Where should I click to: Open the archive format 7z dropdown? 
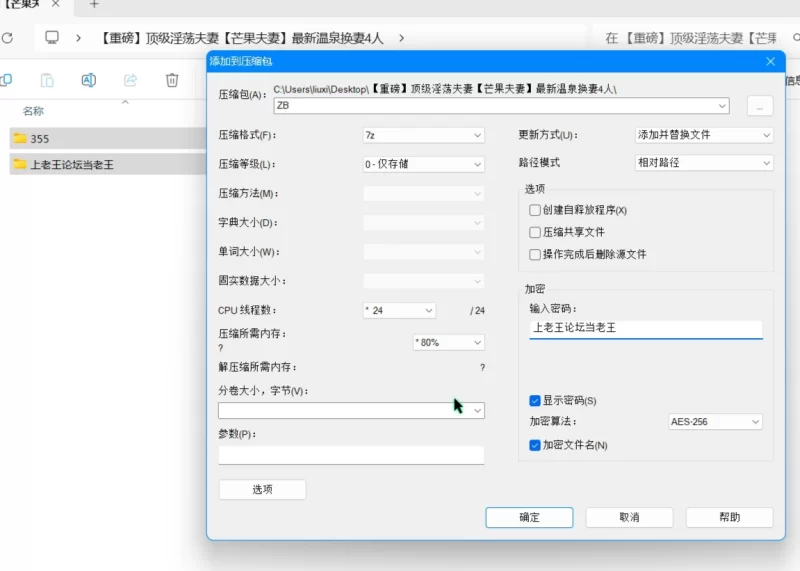423,135
